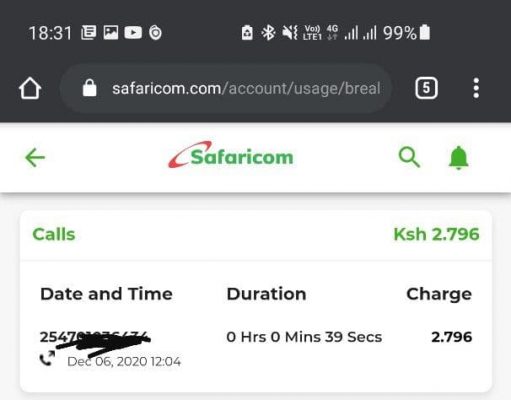Select the Dec 06, 2020 12:04 call entry

256,348
